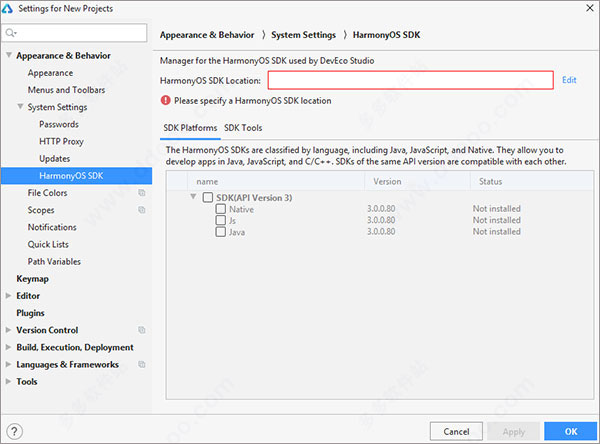Image resolution: width=600 pixels, height=444 pixels.
Task: Click the name column header
Action: pos(276,181)
